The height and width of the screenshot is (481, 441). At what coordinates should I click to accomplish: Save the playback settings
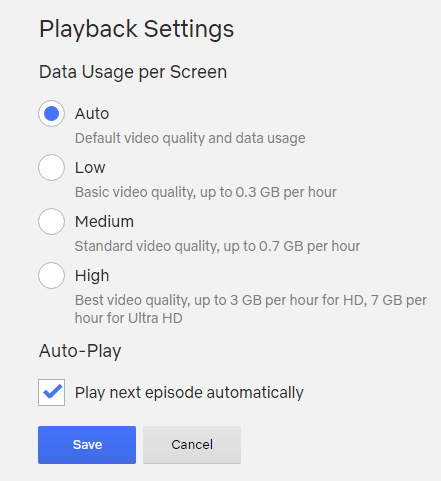pyautogui.click(x=87, y=445)
